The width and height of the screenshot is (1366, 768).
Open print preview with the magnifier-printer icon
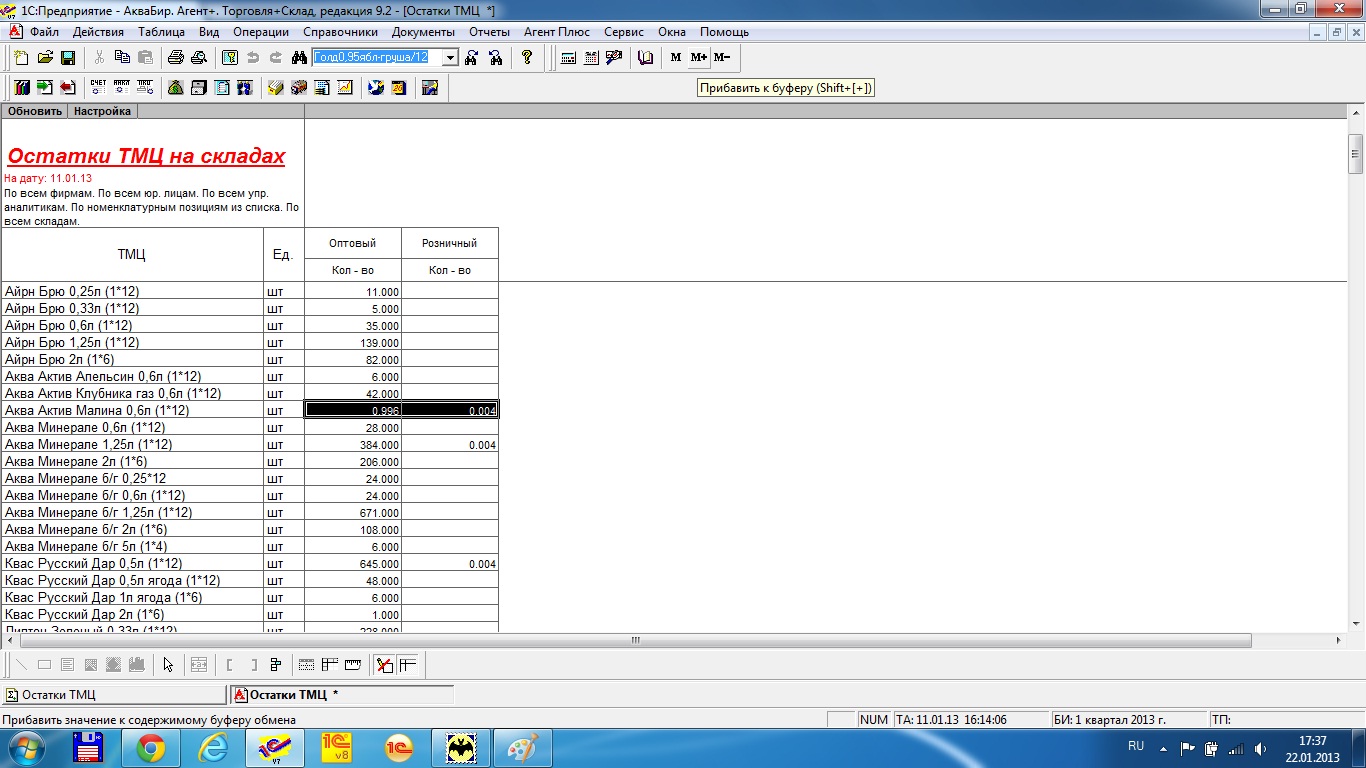pyautogui.click(x=199, y=58)
